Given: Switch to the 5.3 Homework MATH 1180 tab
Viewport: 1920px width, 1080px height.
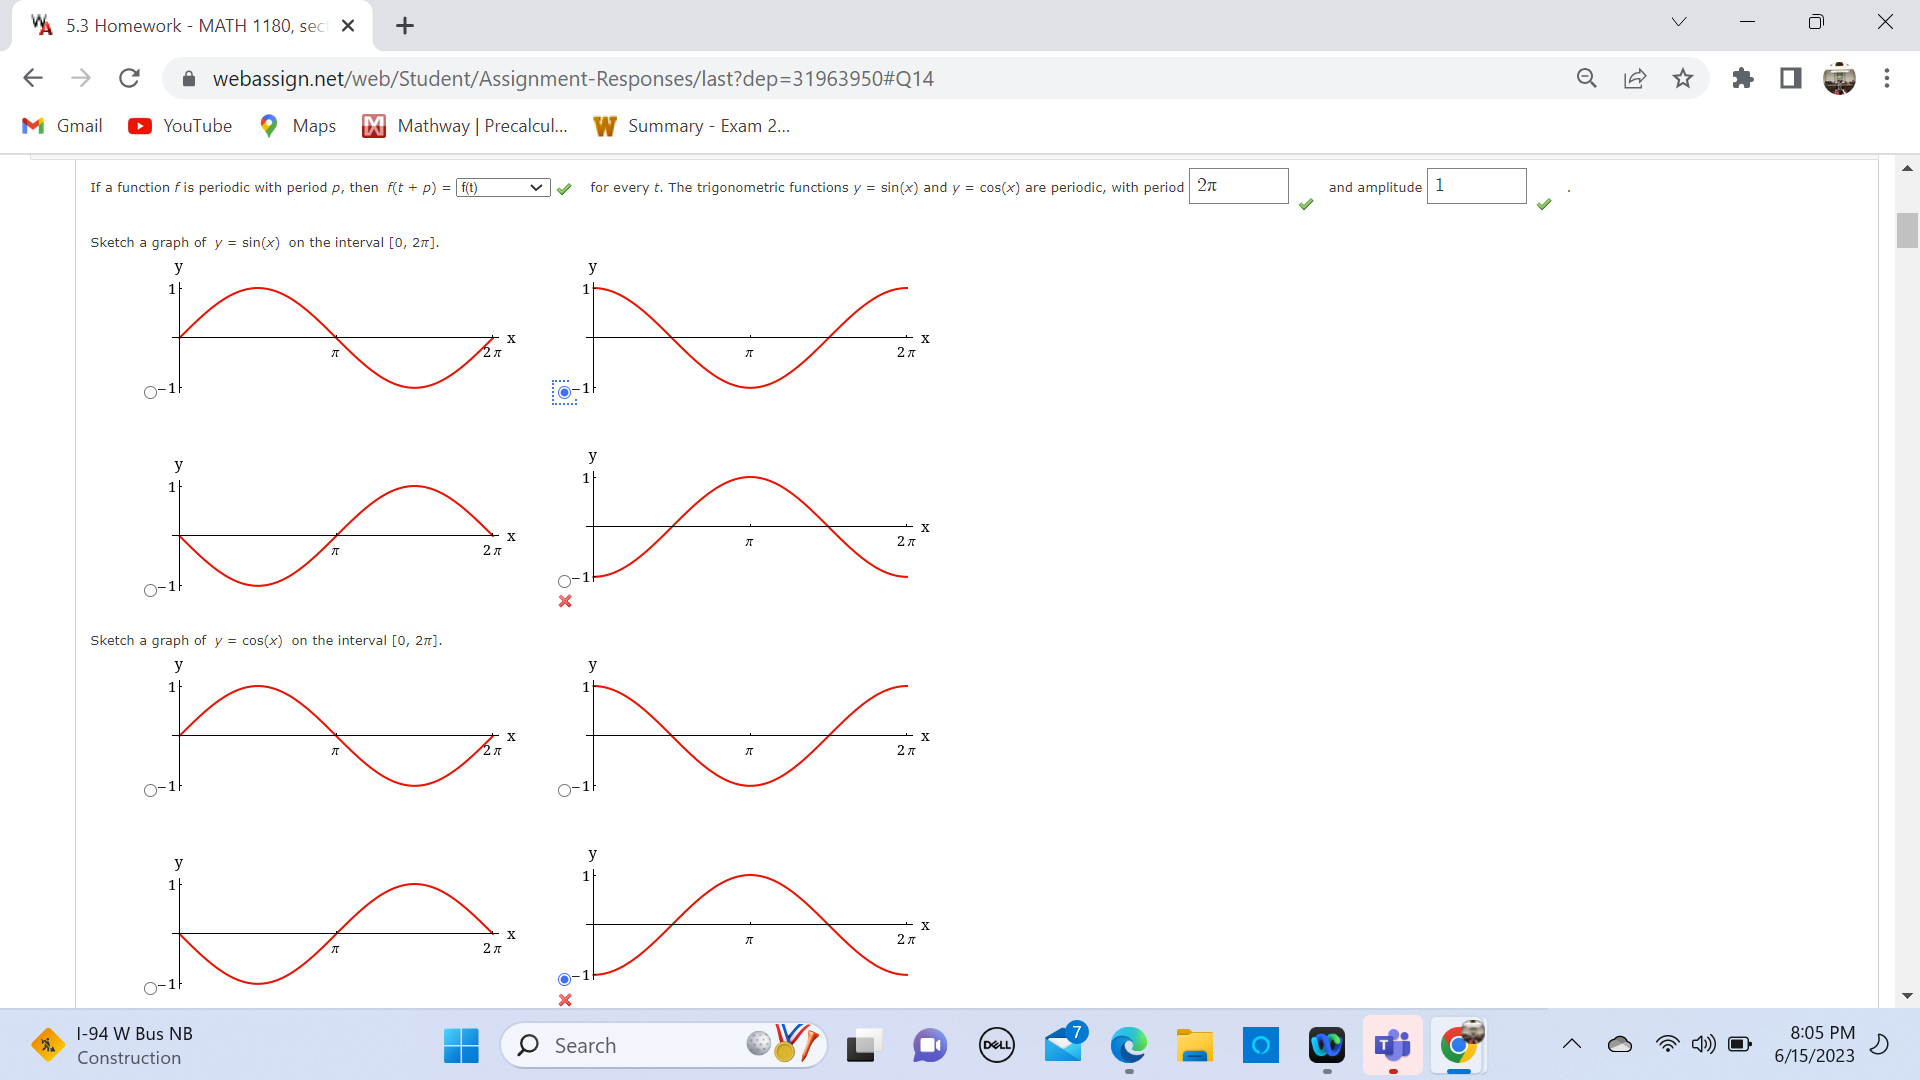Looking at the screenshot, I should [x=180, y=25].
